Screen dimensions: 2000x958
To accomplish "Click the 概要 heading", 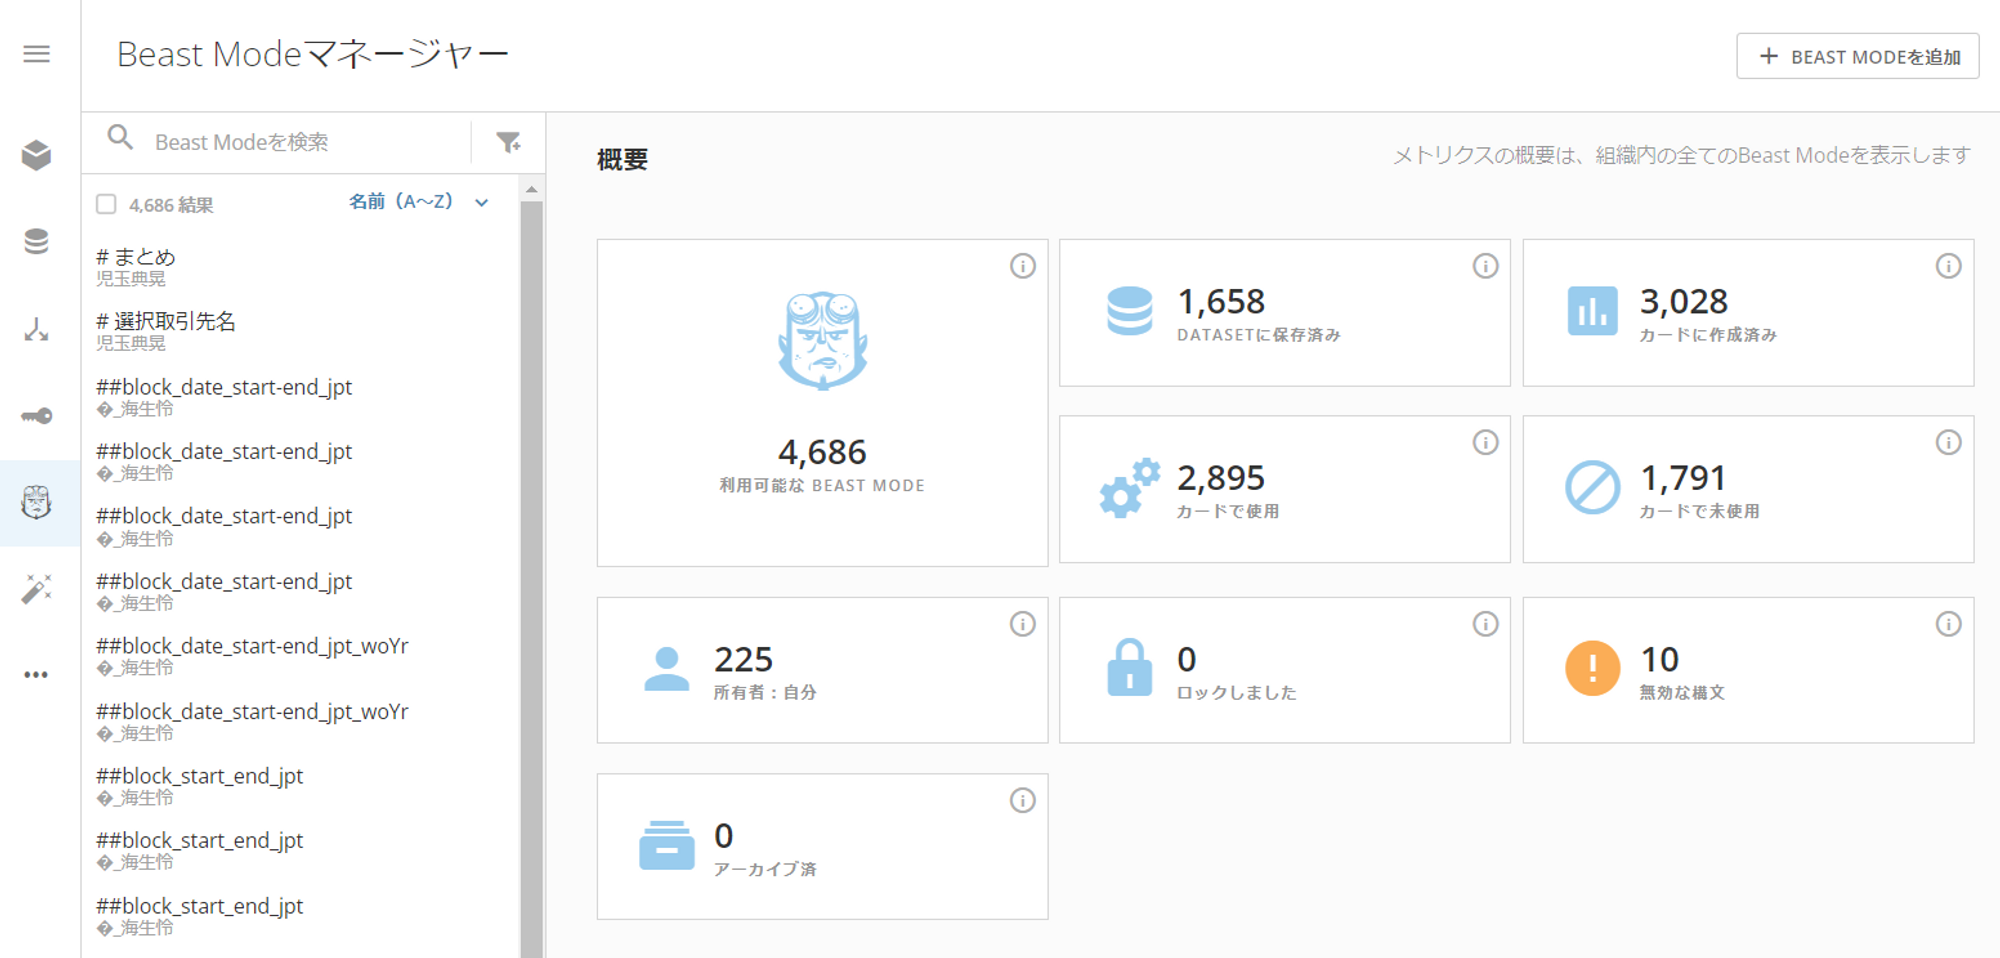I will (622, 160).
